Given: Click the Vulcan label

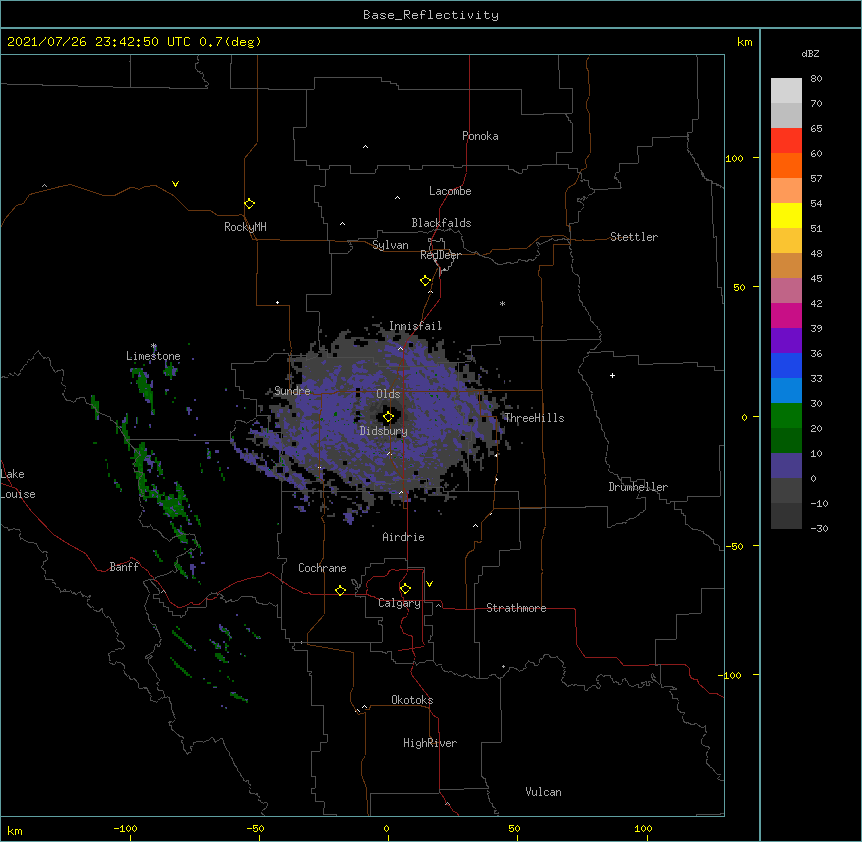Looking at the screenshot, I should tap(543, 792).
